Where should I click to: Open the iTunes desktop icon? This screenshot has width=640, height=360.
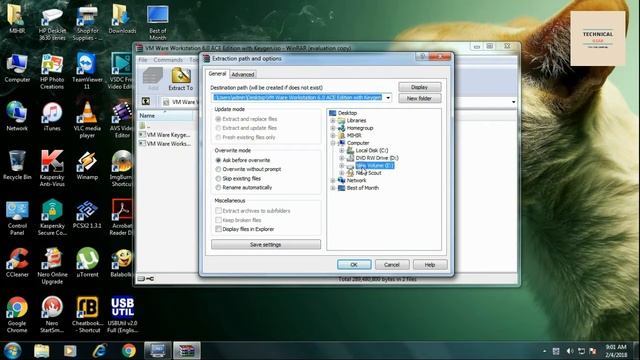pos(52,117)
